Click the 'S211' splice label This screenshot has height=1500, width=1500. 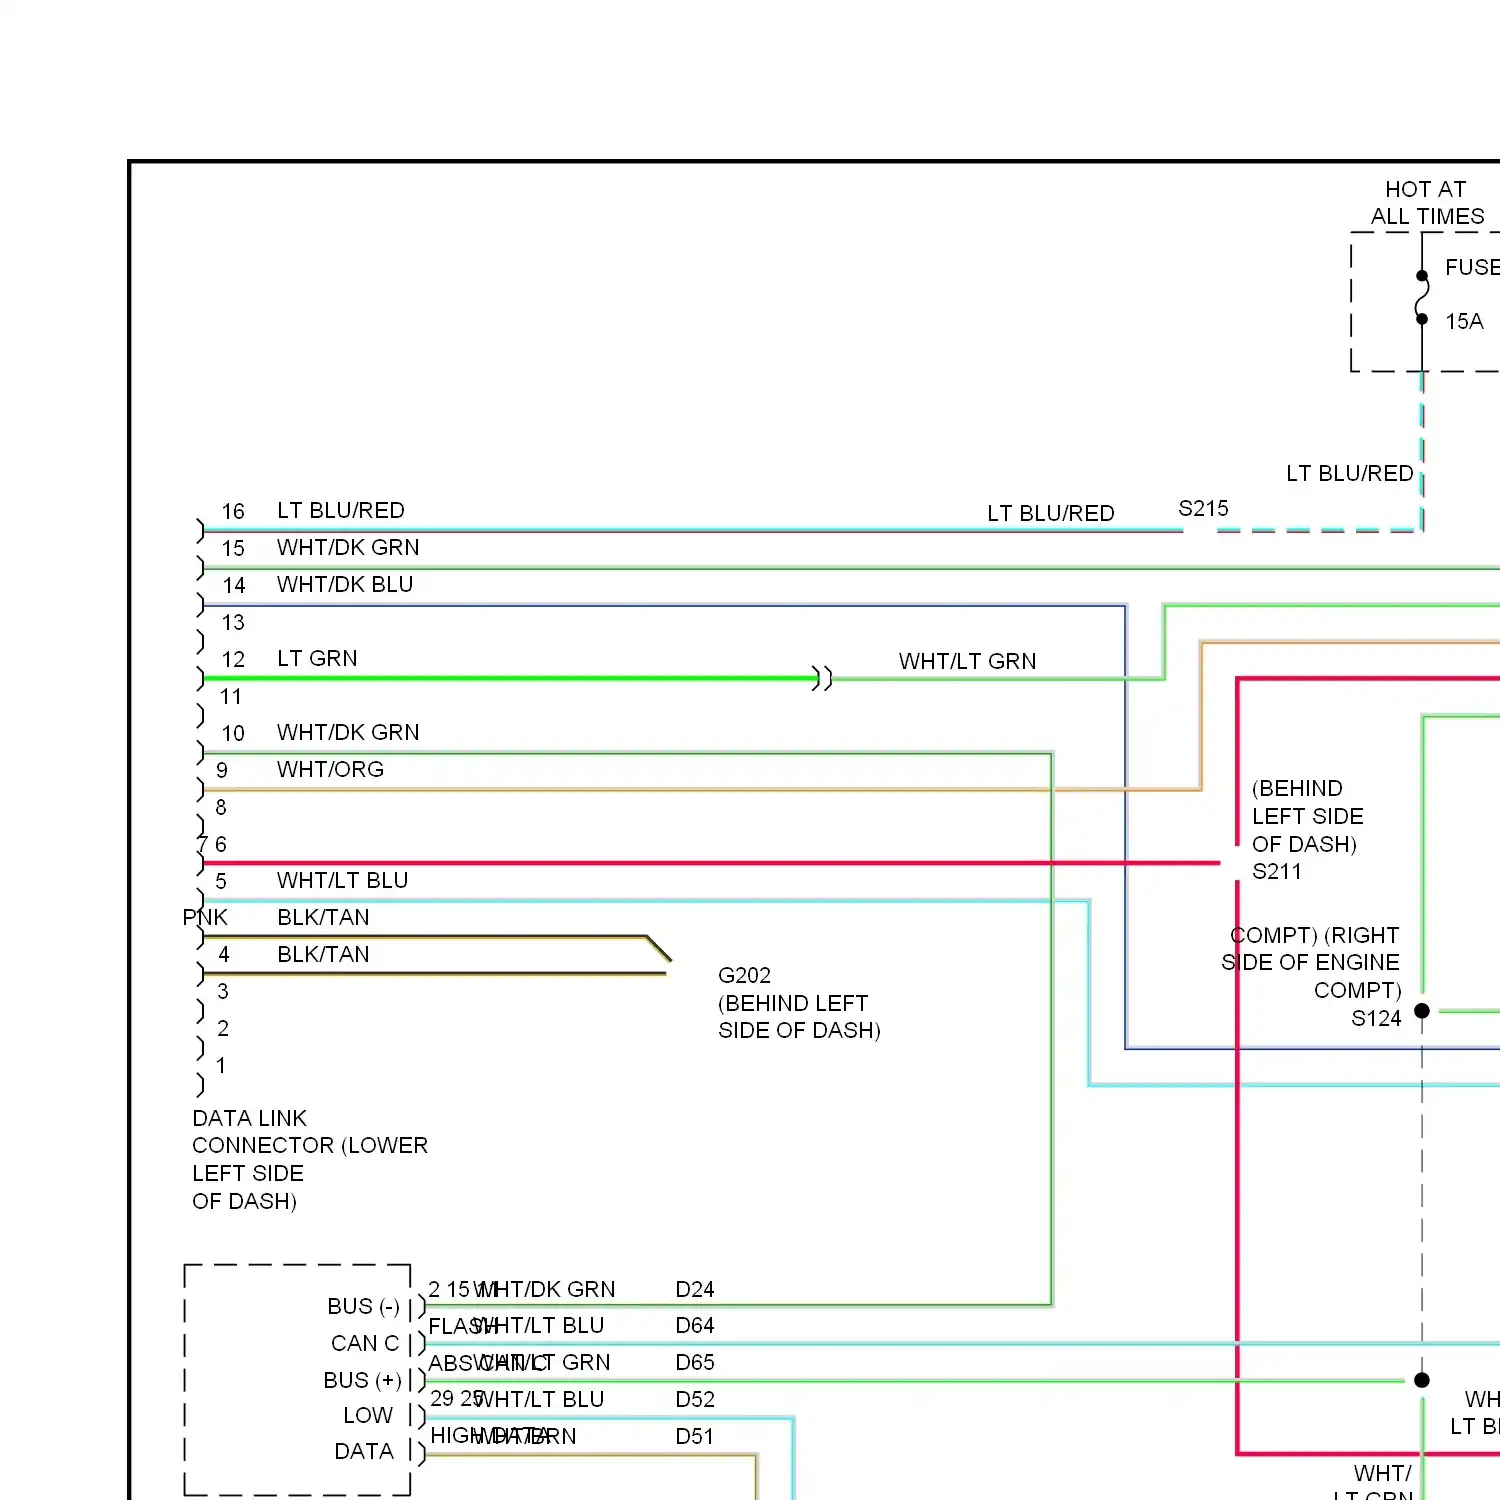point(1277,871)
